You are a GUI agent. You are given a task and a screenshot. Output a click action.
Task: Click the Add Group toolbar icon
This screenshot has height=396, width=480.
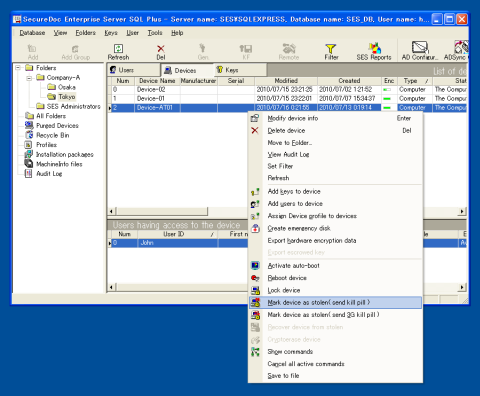[x=75, y=49]
